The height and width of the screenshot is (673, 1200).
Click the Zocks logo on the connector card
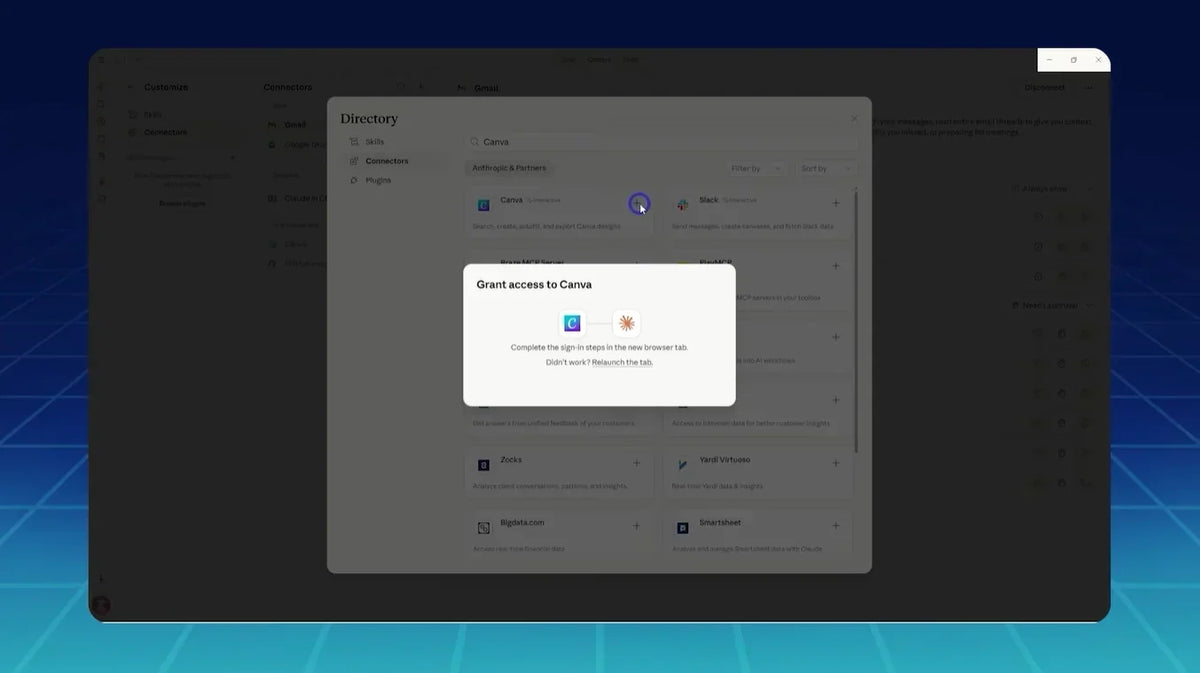pyautogui.click(x=483, y=465)
